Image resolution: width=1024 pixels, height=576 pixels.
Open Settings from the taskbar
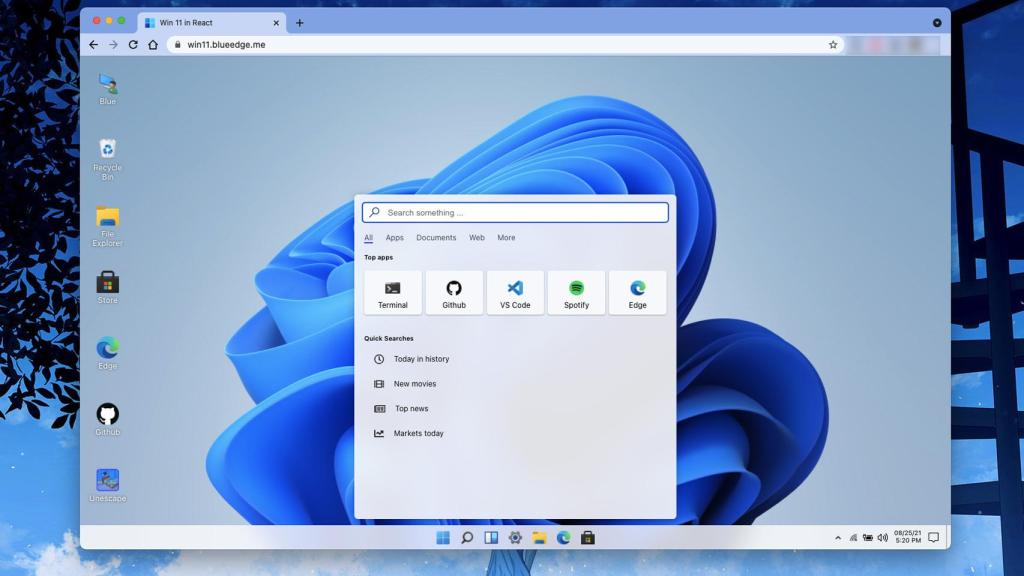515,537
